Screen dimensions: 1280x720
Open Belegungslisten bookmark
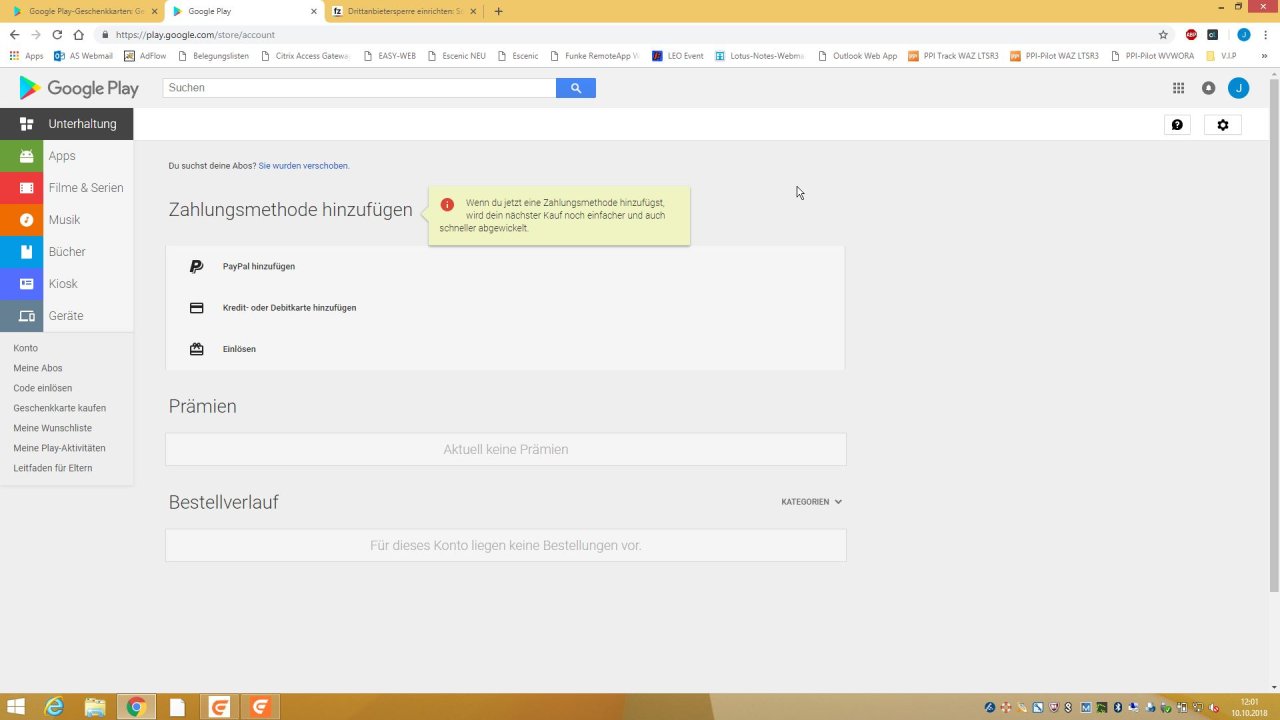tap(214, 56)
